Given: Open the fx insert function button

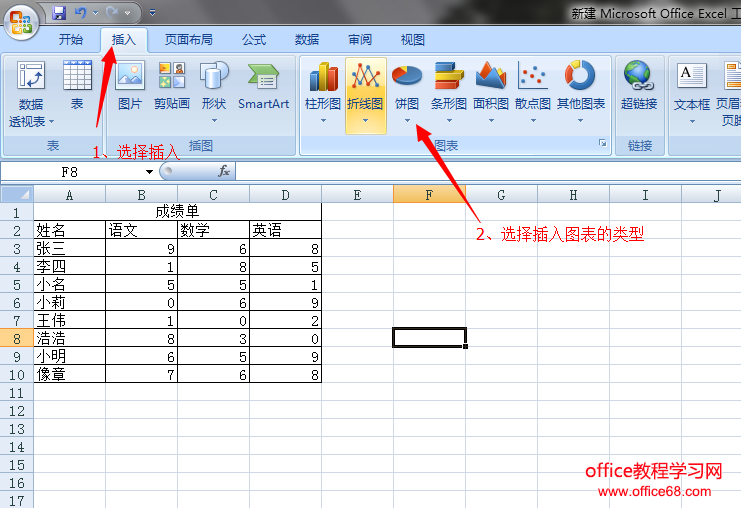Looking at the screenshot, I should pos(224,171).
